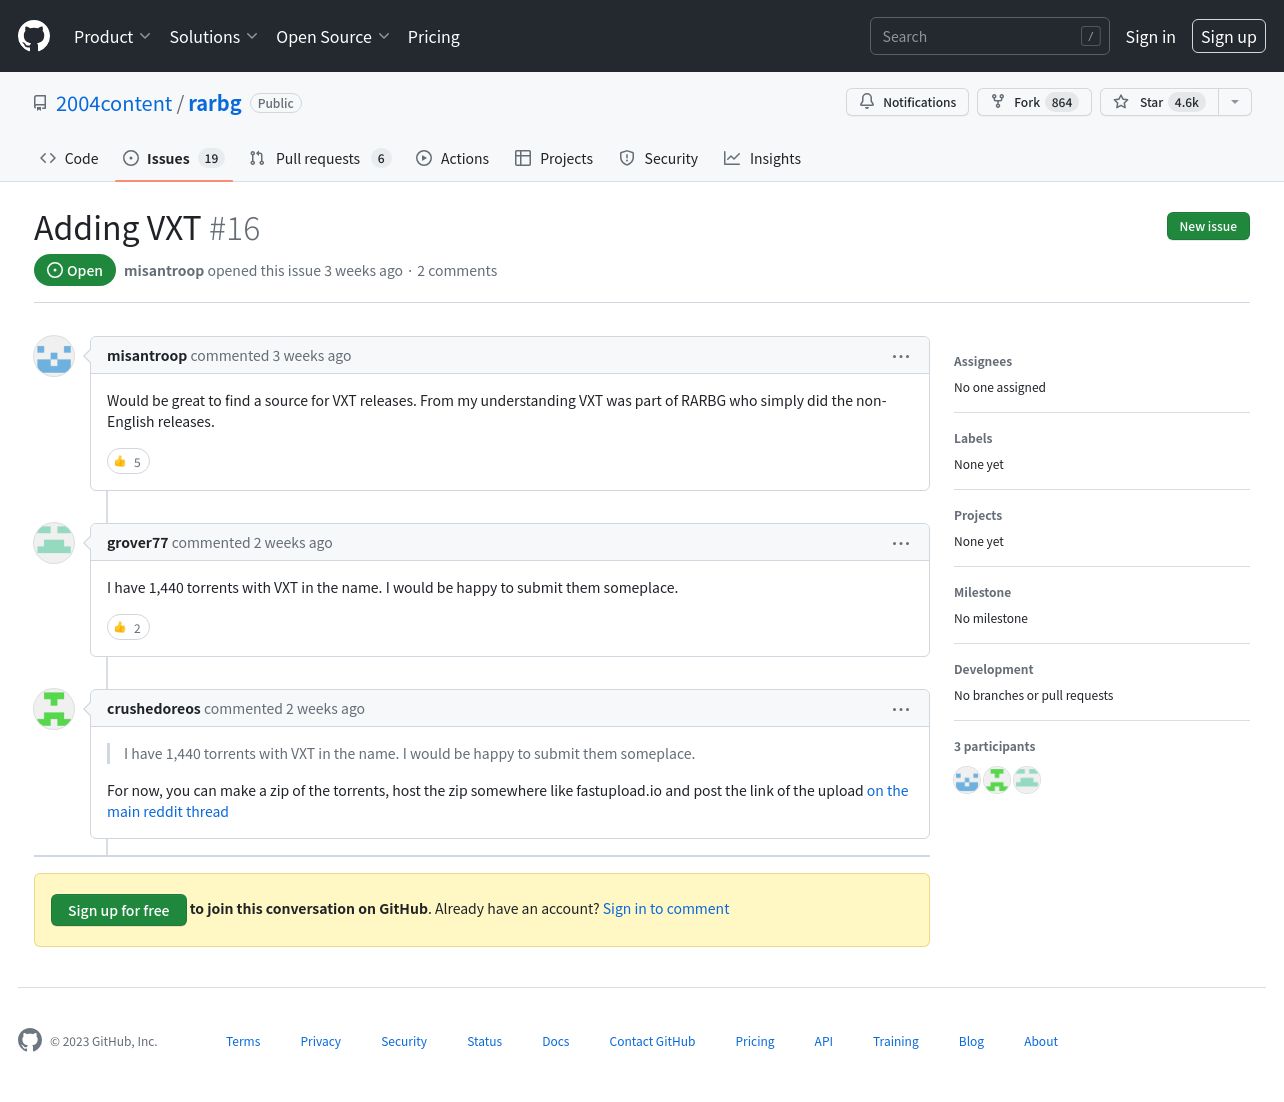Click the green New issue button

click(1208, 226)
